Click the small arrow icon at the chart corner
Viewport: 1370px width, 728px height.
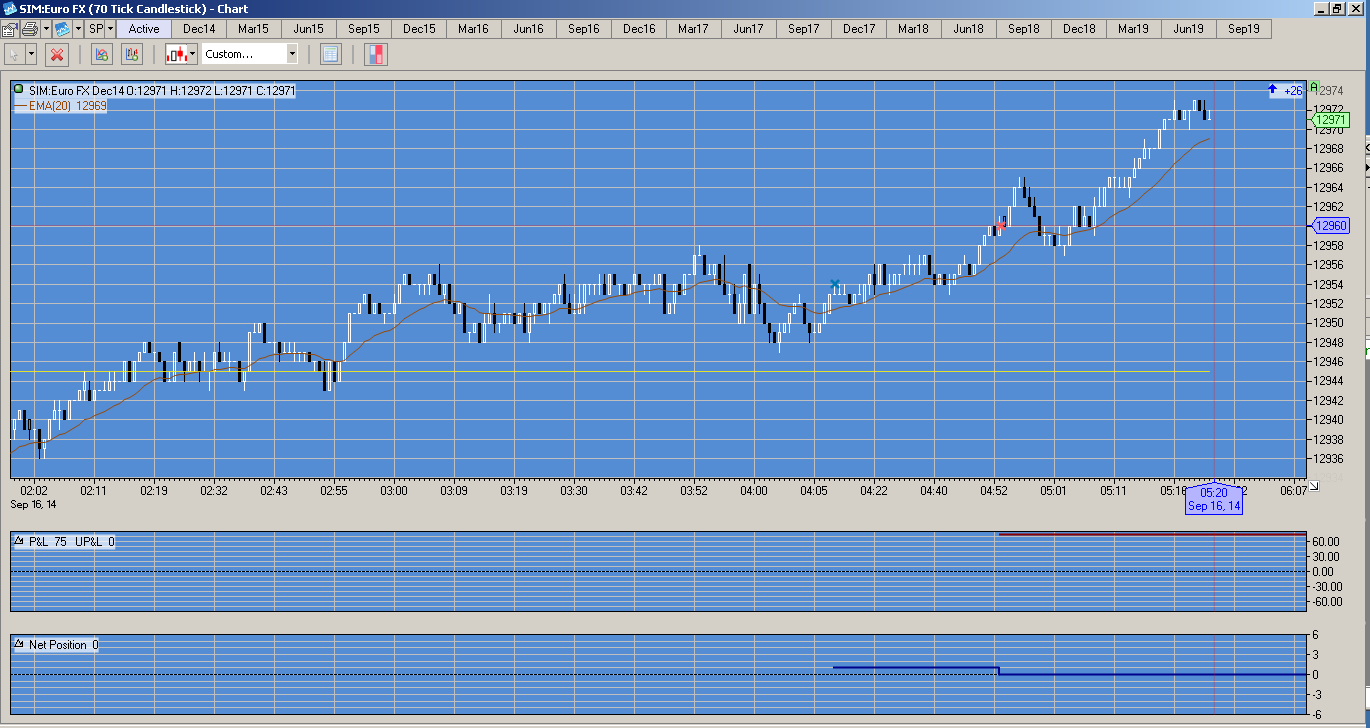[1314, 485]
